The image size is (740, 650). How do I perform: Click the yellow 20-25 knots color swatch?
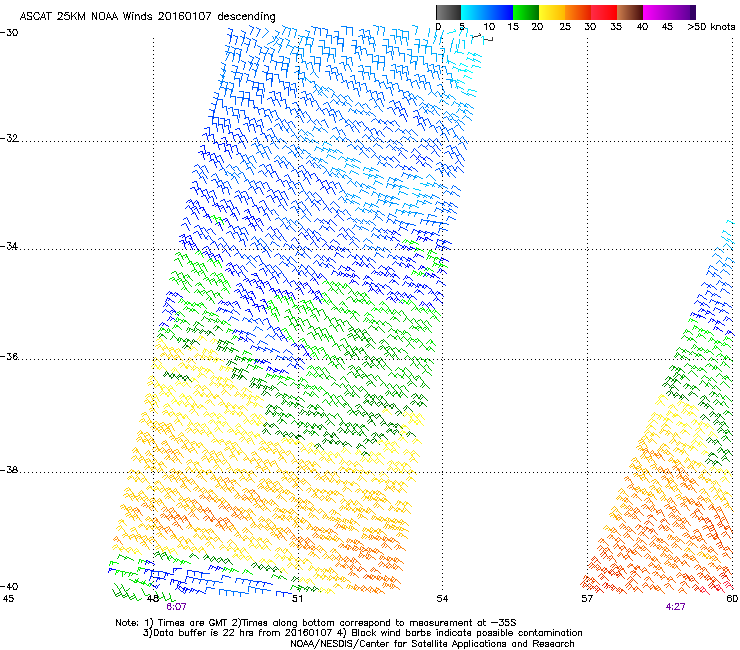(552, 12)
